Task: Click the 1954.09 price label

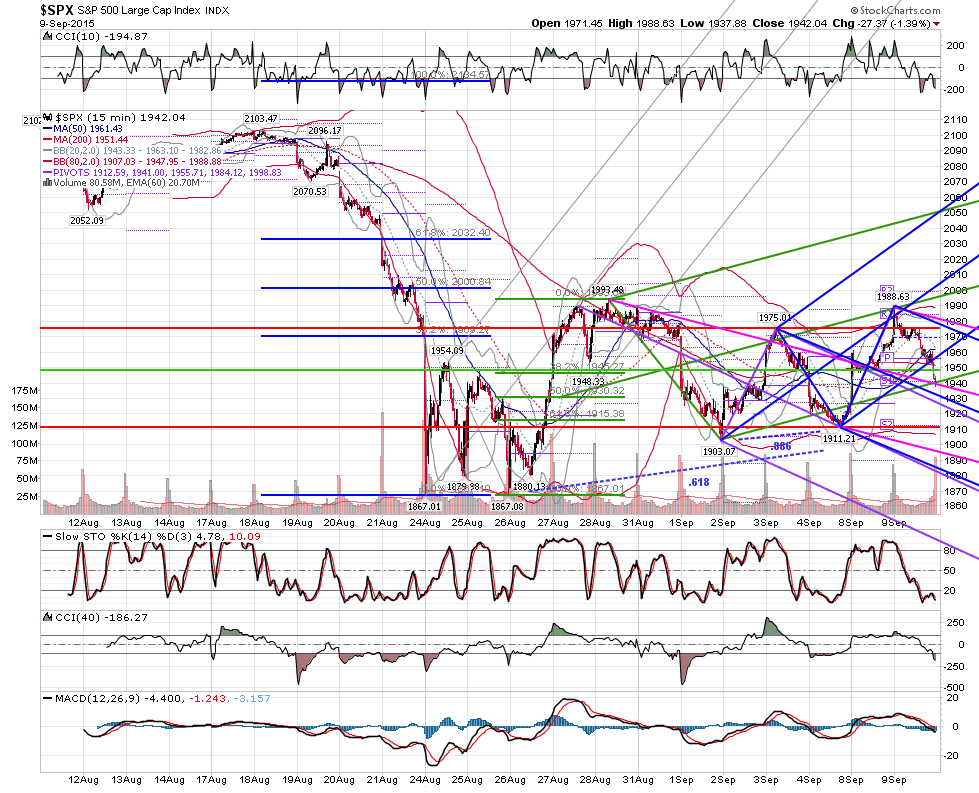Action: (447, 351)
